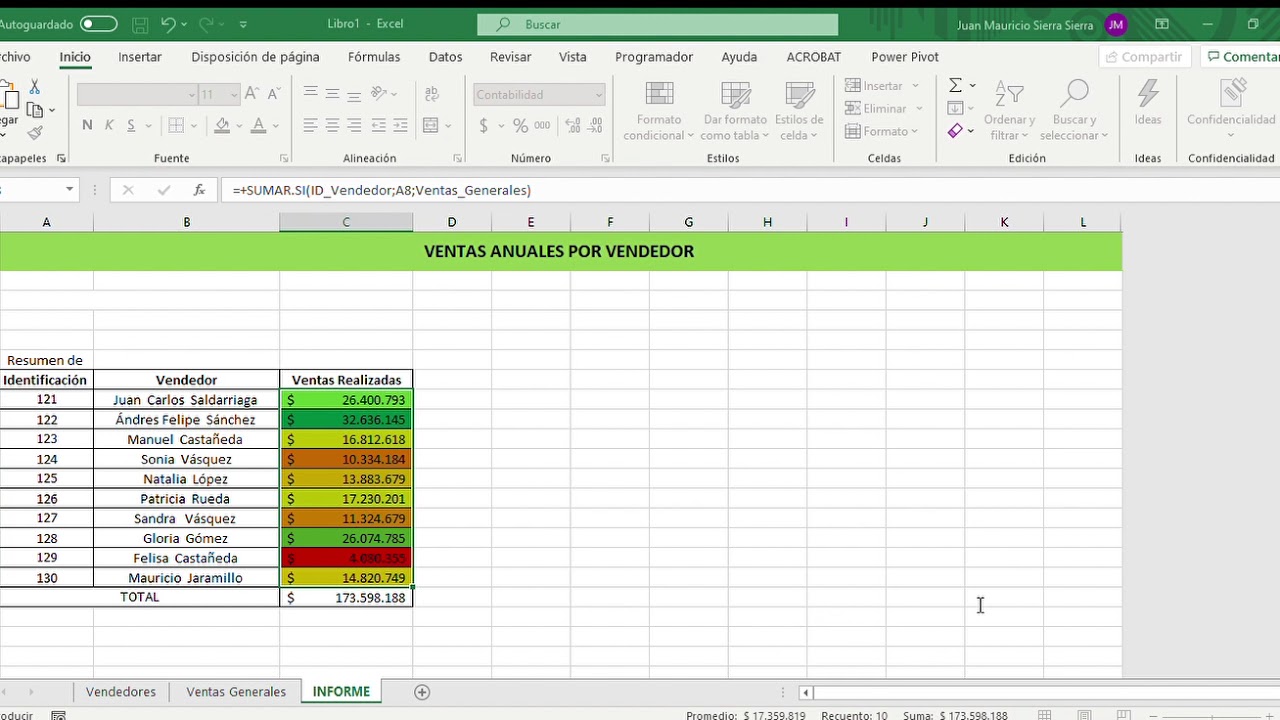Open ribbon display options icon
Image resolution: width=1280 pixels, height=720 pixels.
[1162, 24]
